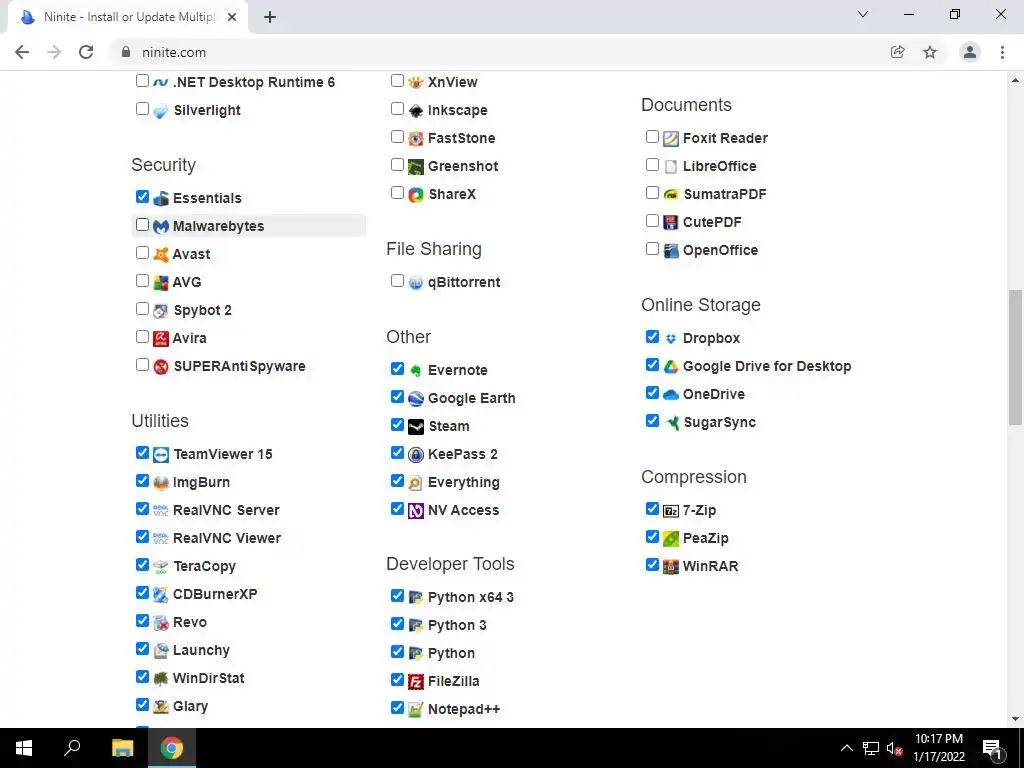Image resolution: width=1024 pixels, height=768 pixels.
Task: Click the muted volume tray icon
Action: pos(895,749)
